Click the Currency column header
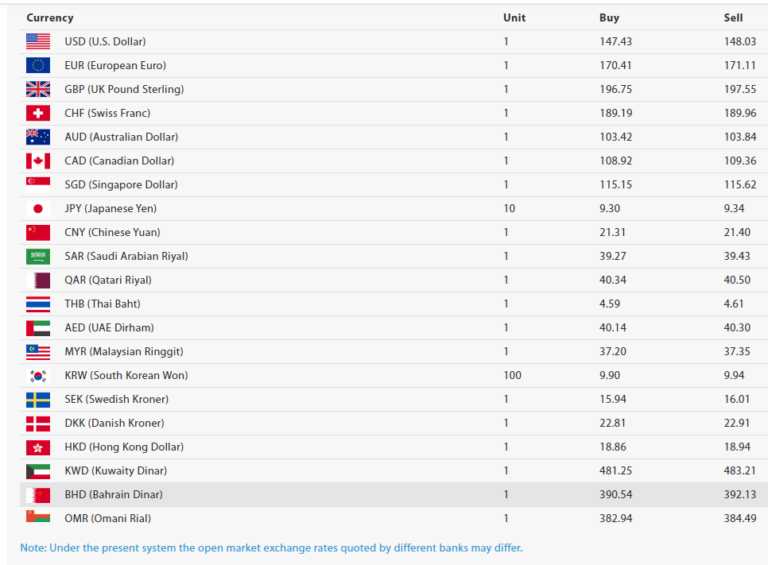The image size is (768, 565). click(50, 18)
